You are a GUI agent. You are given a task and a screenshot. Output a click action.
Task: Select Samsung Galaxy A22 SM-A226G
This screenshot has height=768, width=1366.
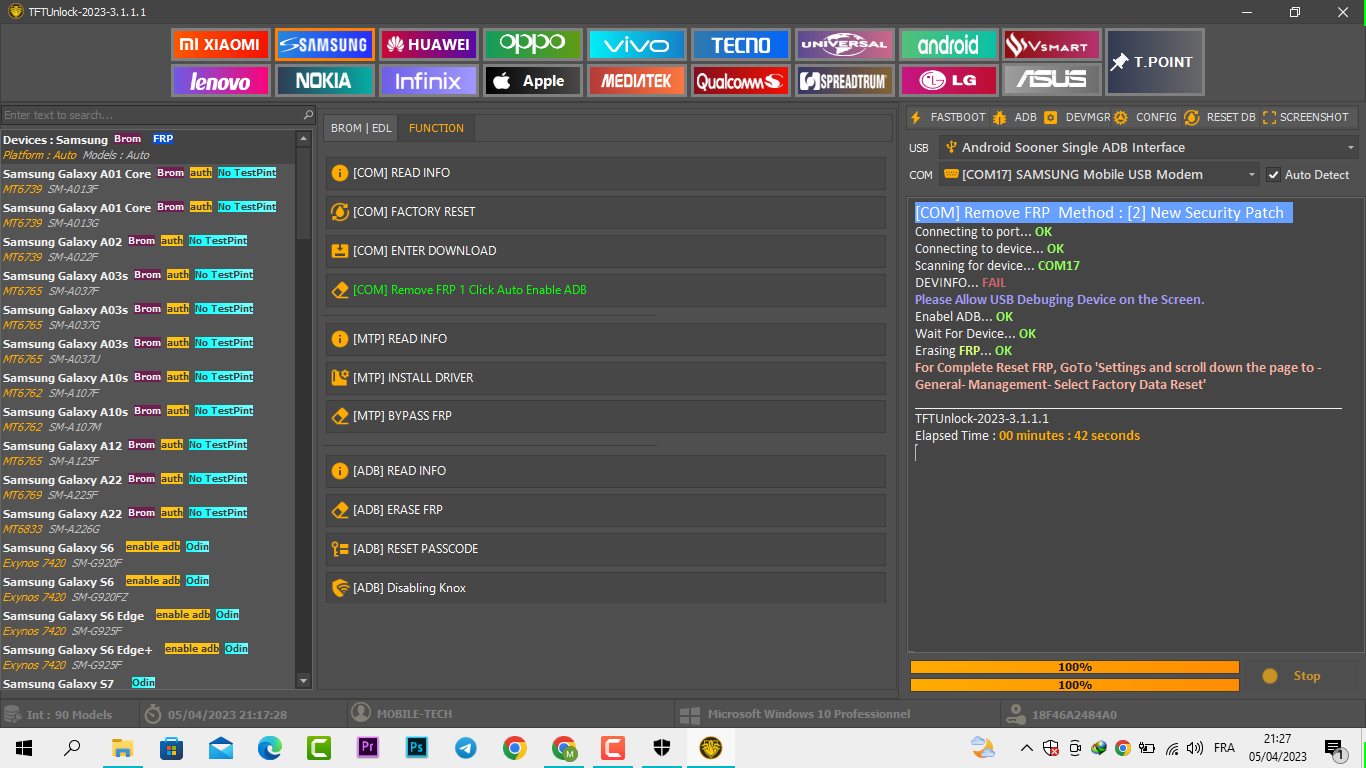tap(148, 521)
